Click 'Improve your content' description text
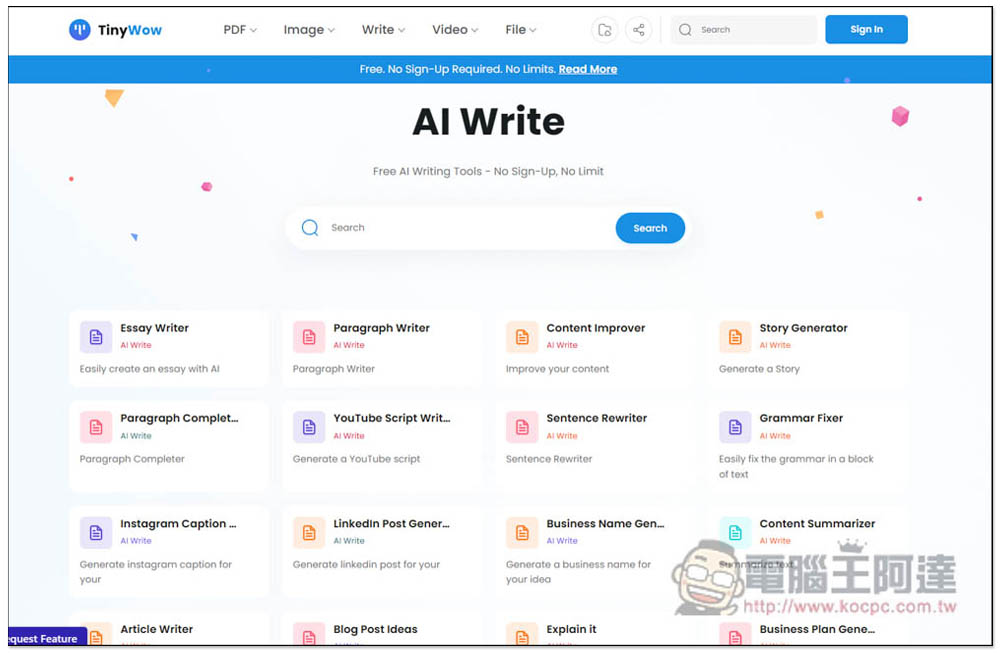Screen dimensions: 1000x653 [x=557, y=369]
